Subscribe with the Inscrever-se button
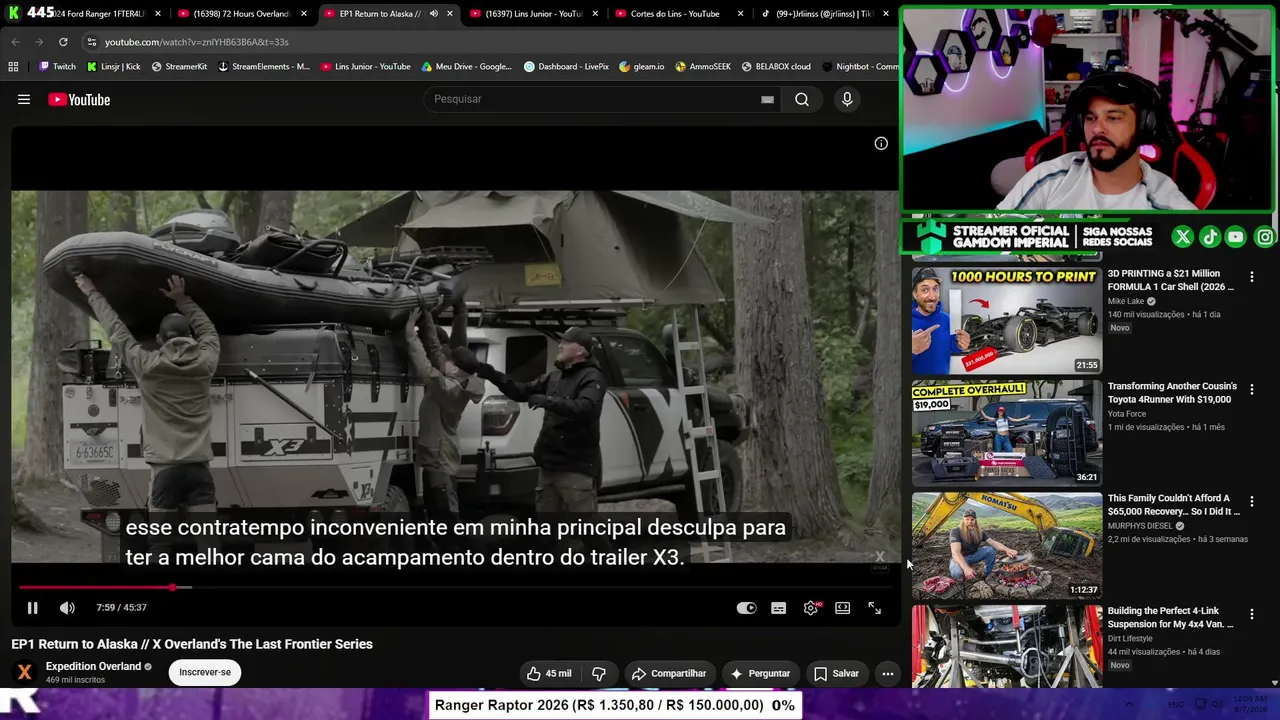 tap(205, 672)
